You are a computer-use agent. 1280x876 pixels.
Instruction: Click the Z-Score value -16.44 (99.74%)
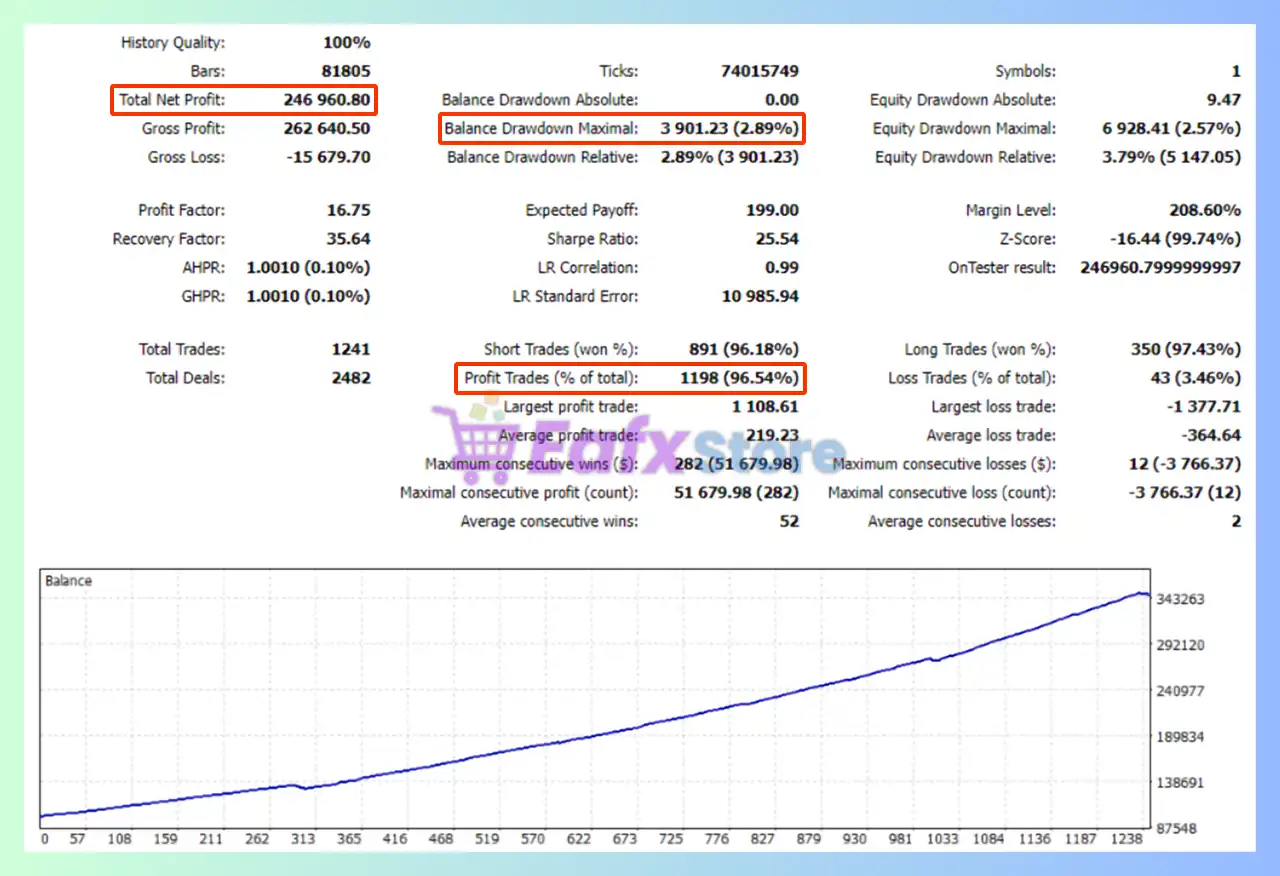coord(1175,240)
